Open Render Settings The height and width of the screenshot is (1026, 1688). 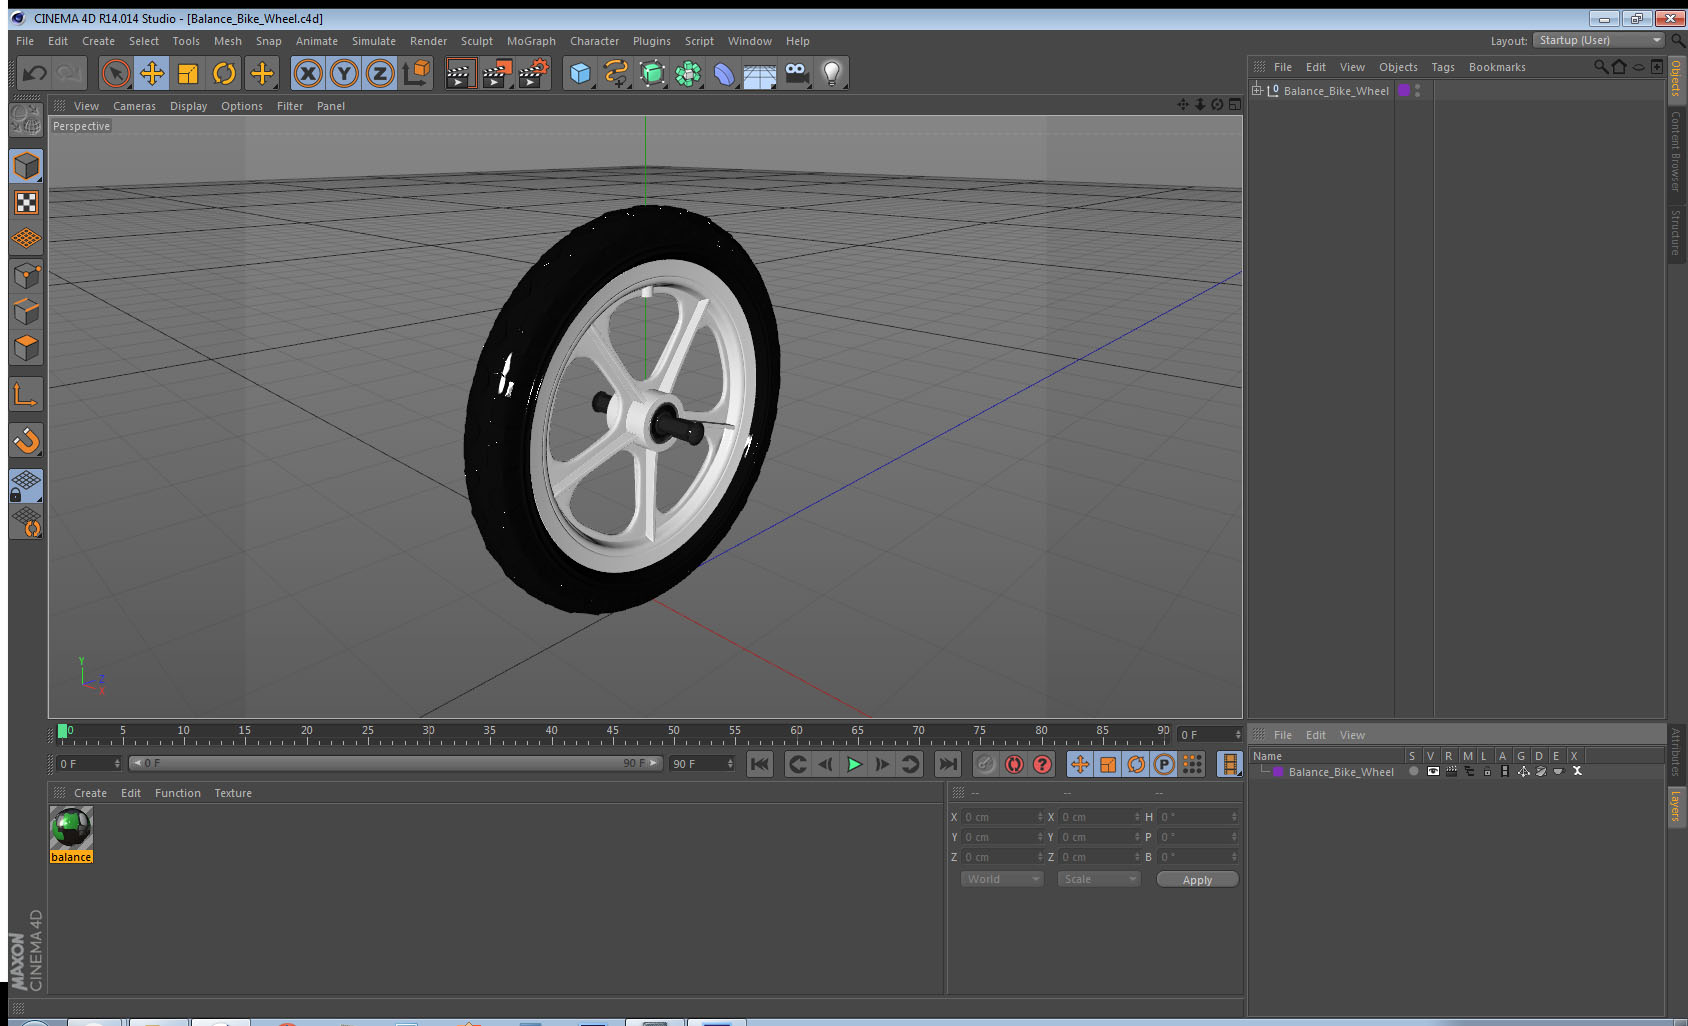tap(534, 73)
